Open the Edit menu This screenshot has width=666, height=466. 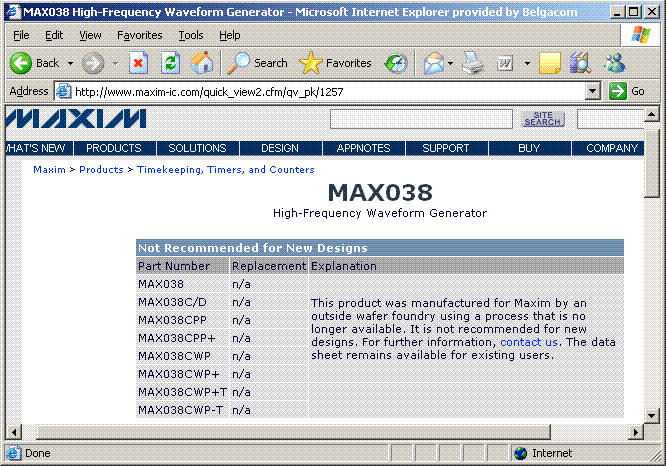[54, 35]
